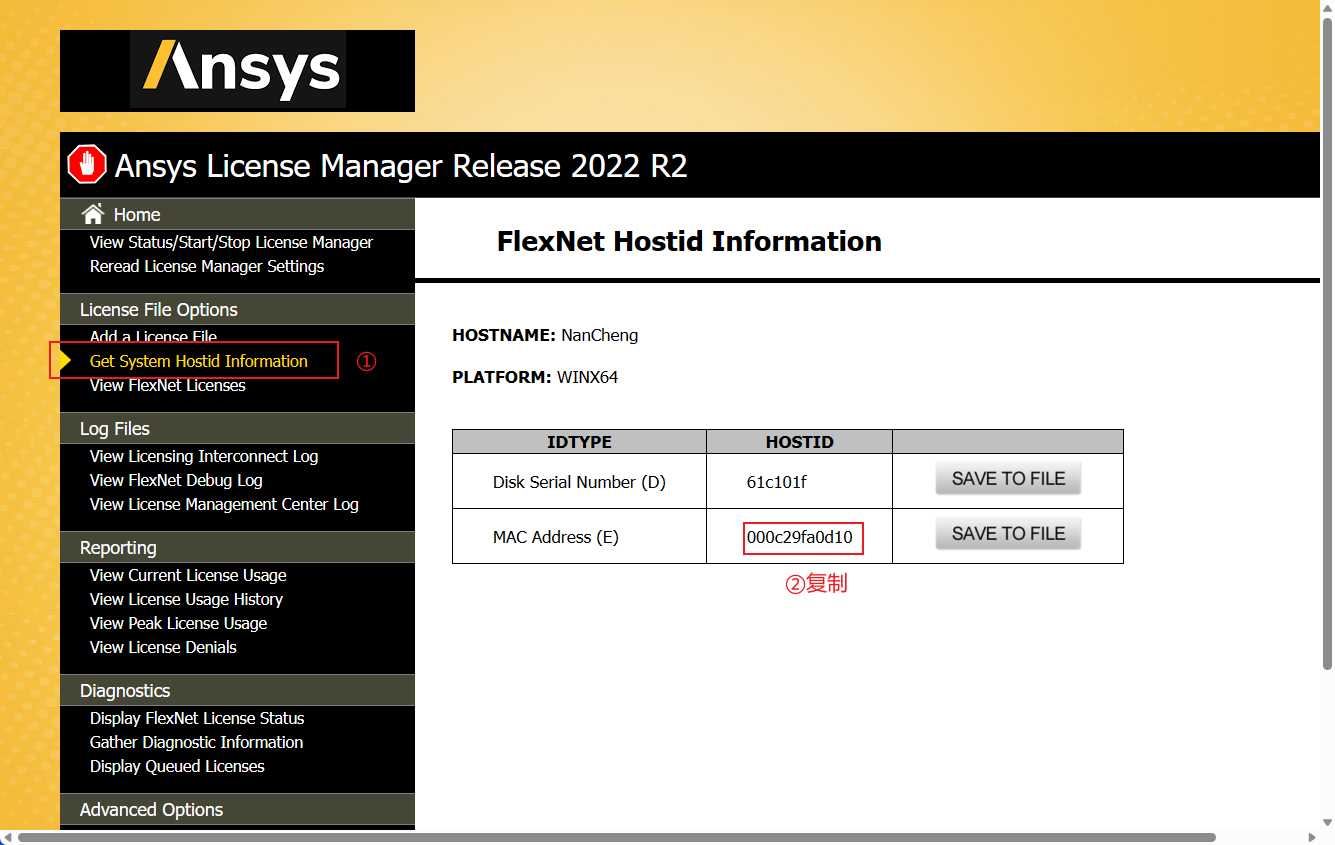
Task: Open Display Queued Licenses
Action: [x=177, y=766]
